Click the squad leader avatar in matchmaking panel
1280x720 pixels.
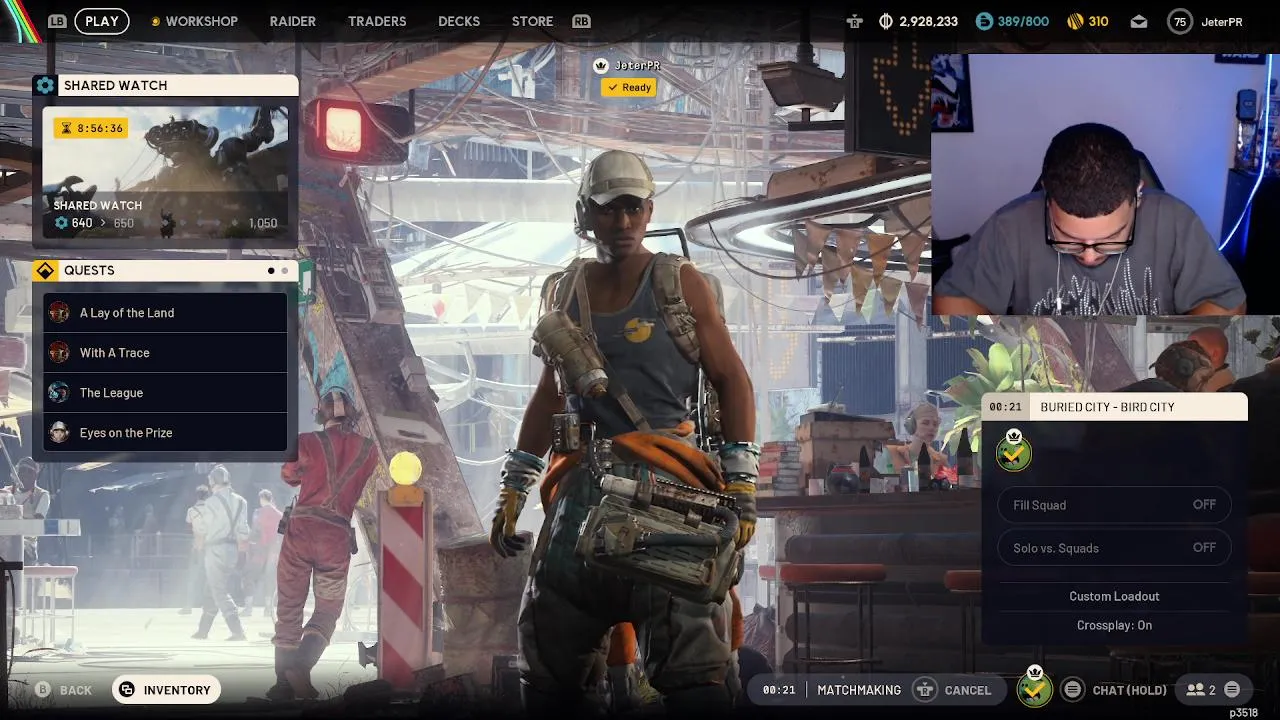coord(1014,452)
